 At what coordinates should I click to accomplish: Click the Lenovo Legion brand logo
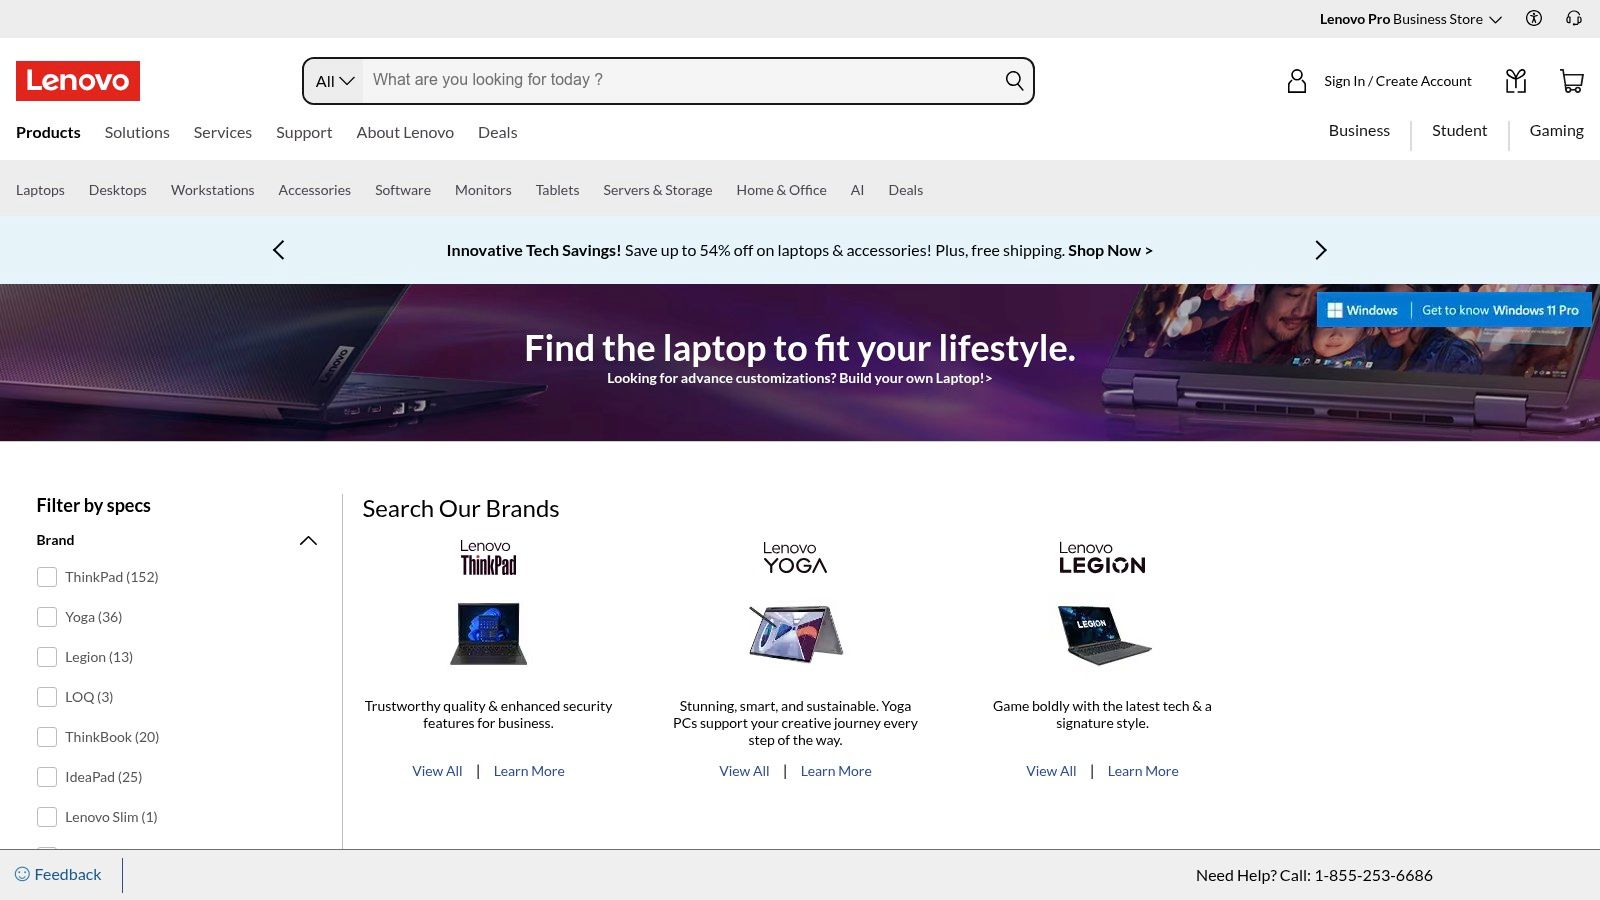point(1102,557)
